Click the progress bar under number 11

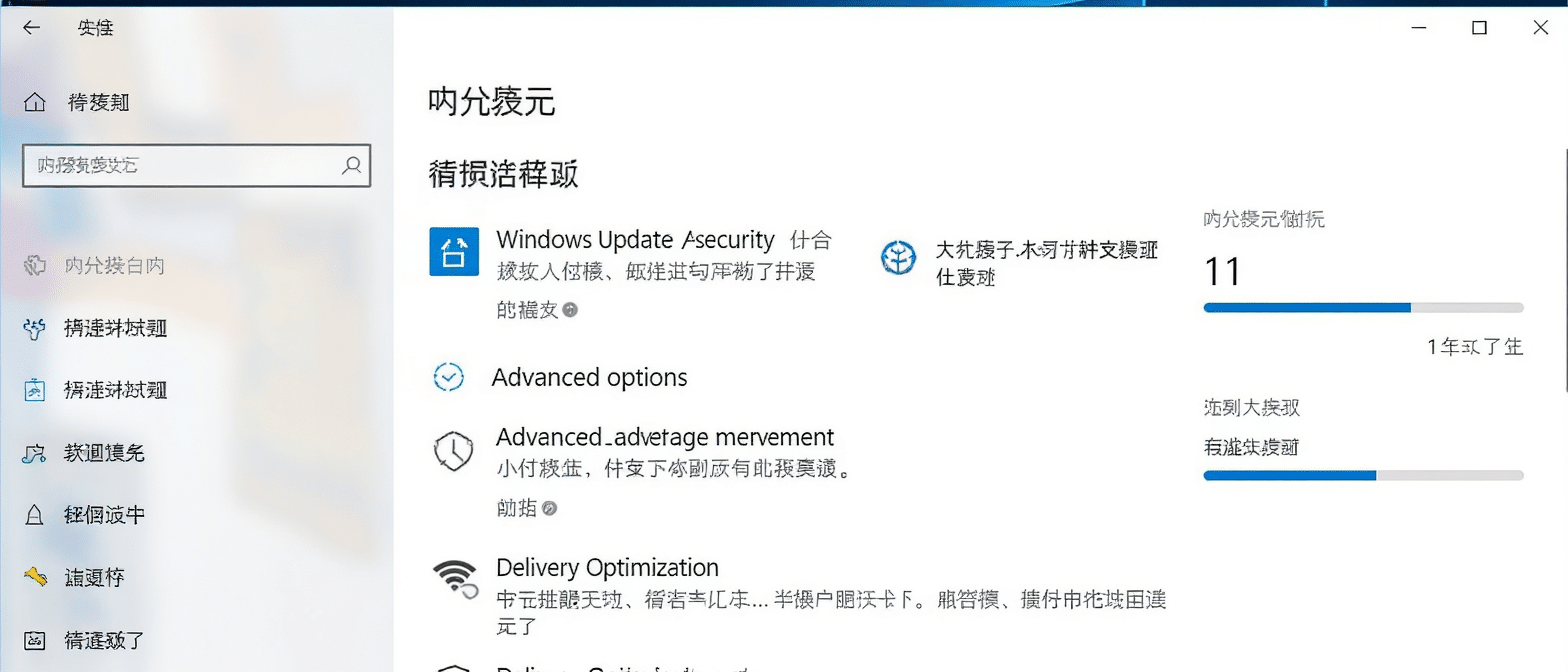tap(1363, 308)
